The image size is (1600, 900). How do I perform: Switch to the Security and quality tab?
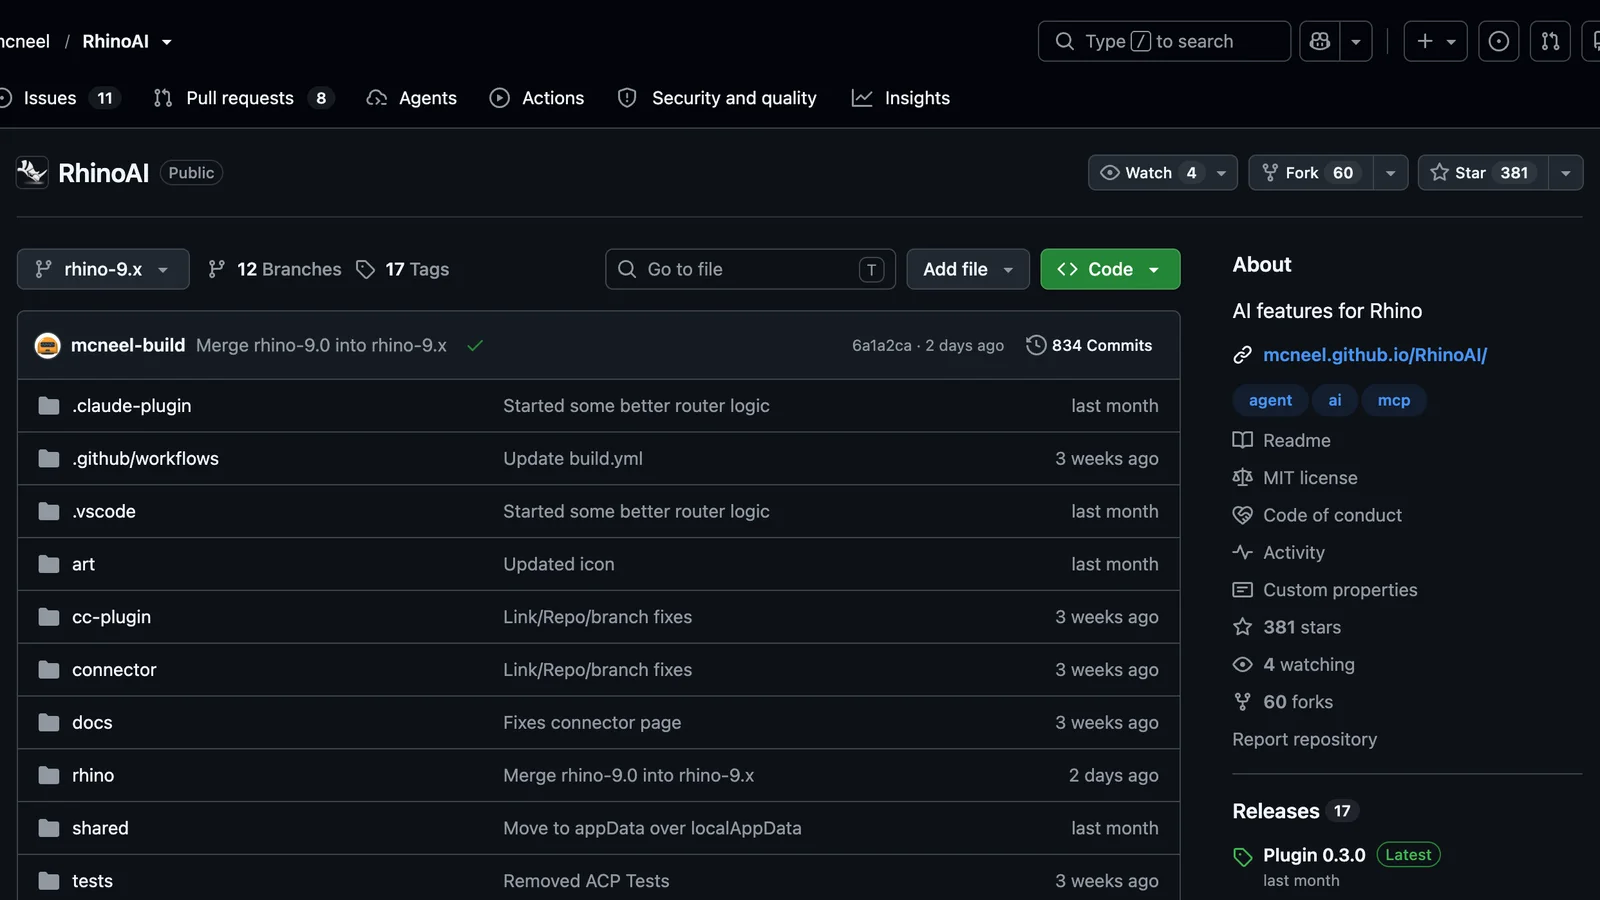[x=717, y=98]
